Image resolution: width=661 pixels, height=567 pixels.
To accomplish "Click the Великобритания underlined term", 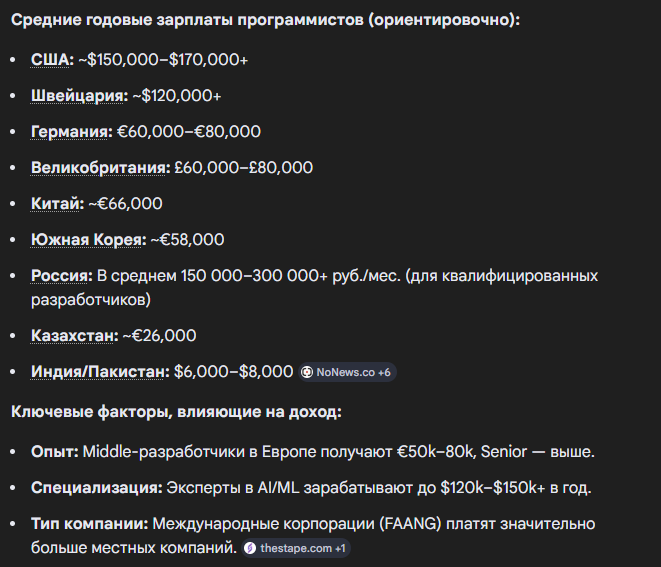I will 99,168.
